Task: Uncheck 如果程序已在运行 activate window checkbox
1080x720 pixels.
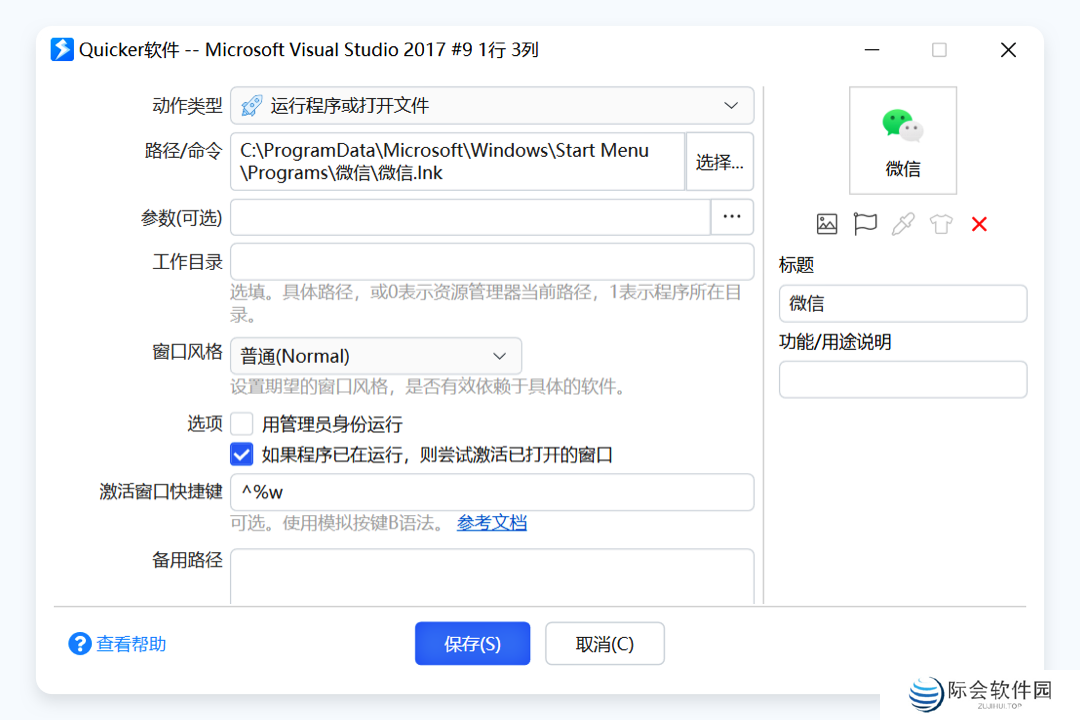Action: 241,454
